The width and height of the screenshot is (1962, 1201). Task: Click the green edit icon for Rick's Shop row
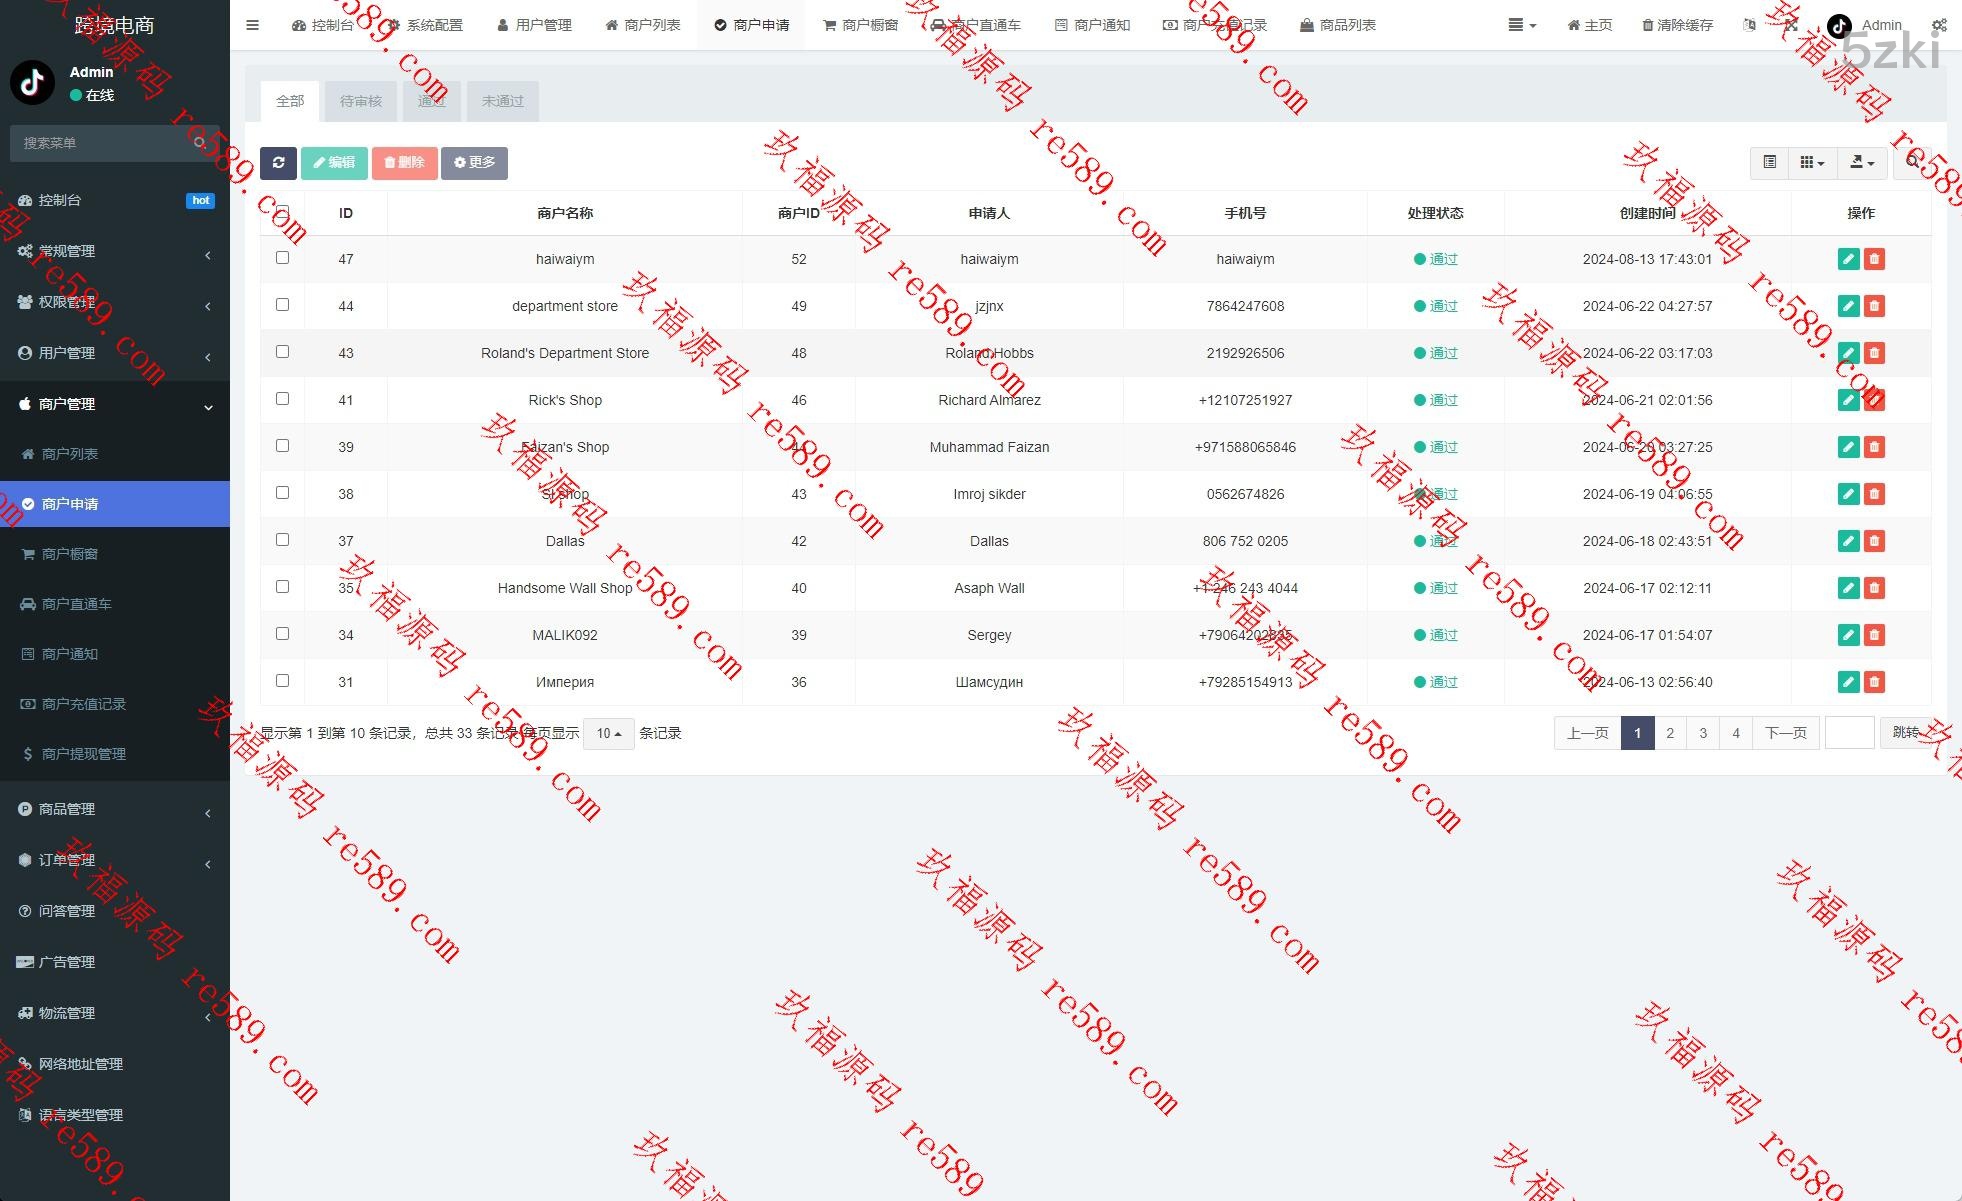(x=1848, y=400)
